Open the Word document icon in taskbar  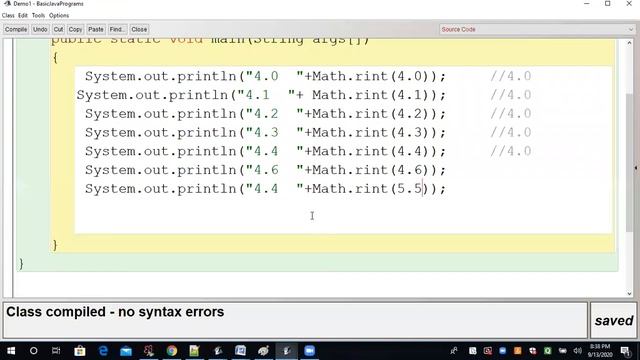[240, 351]
